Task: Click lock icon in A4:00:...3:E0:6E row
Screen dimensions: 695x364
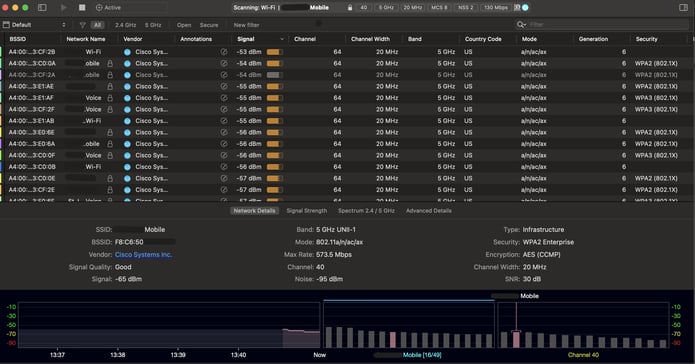Action: coord(110,132)
